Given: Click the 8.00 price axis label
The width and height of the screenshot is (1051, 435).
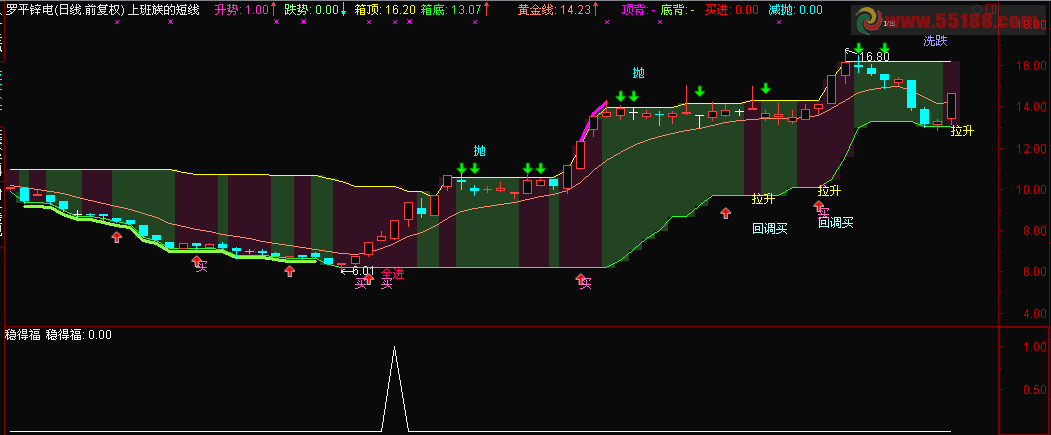Looking at the screenshot, I should pos(1034,231).
